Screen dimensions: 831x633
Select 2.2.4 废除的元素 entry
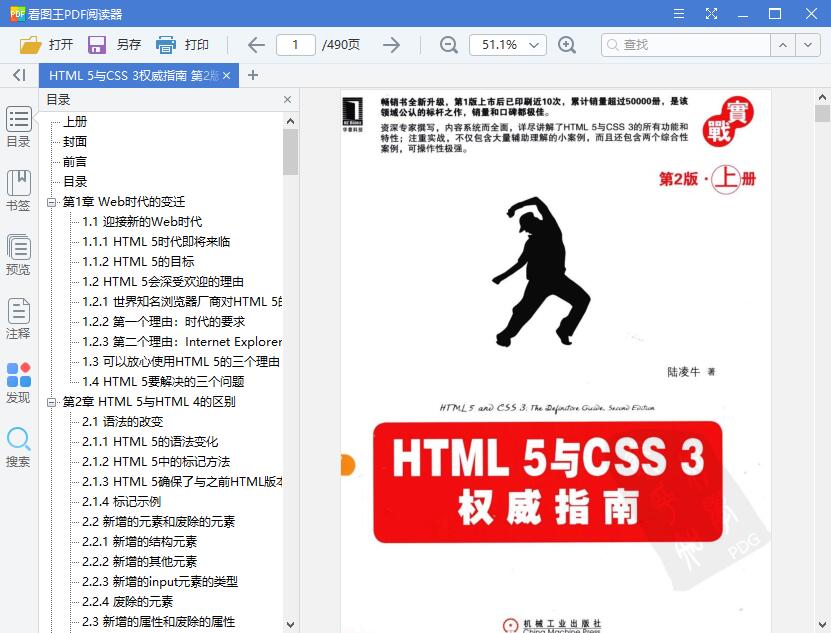pyautogui.click(x=128, y=602)
